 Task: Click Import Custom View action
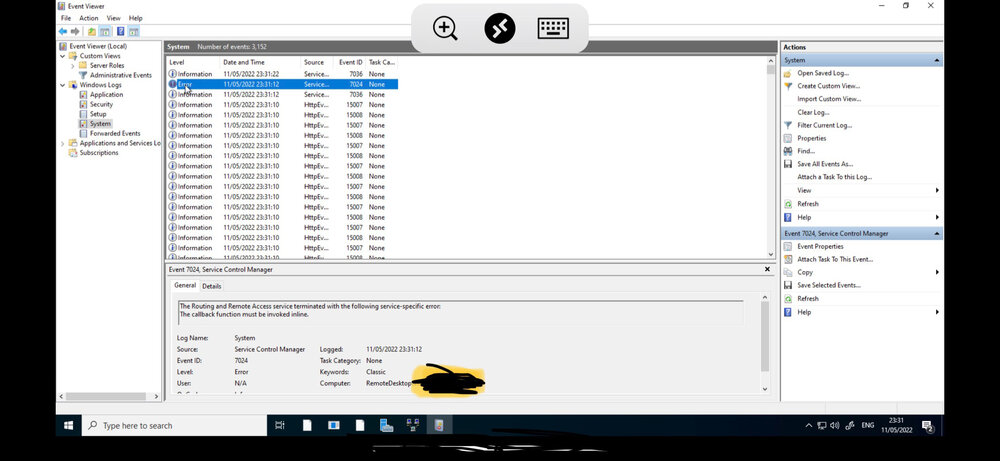pos(829,99)
